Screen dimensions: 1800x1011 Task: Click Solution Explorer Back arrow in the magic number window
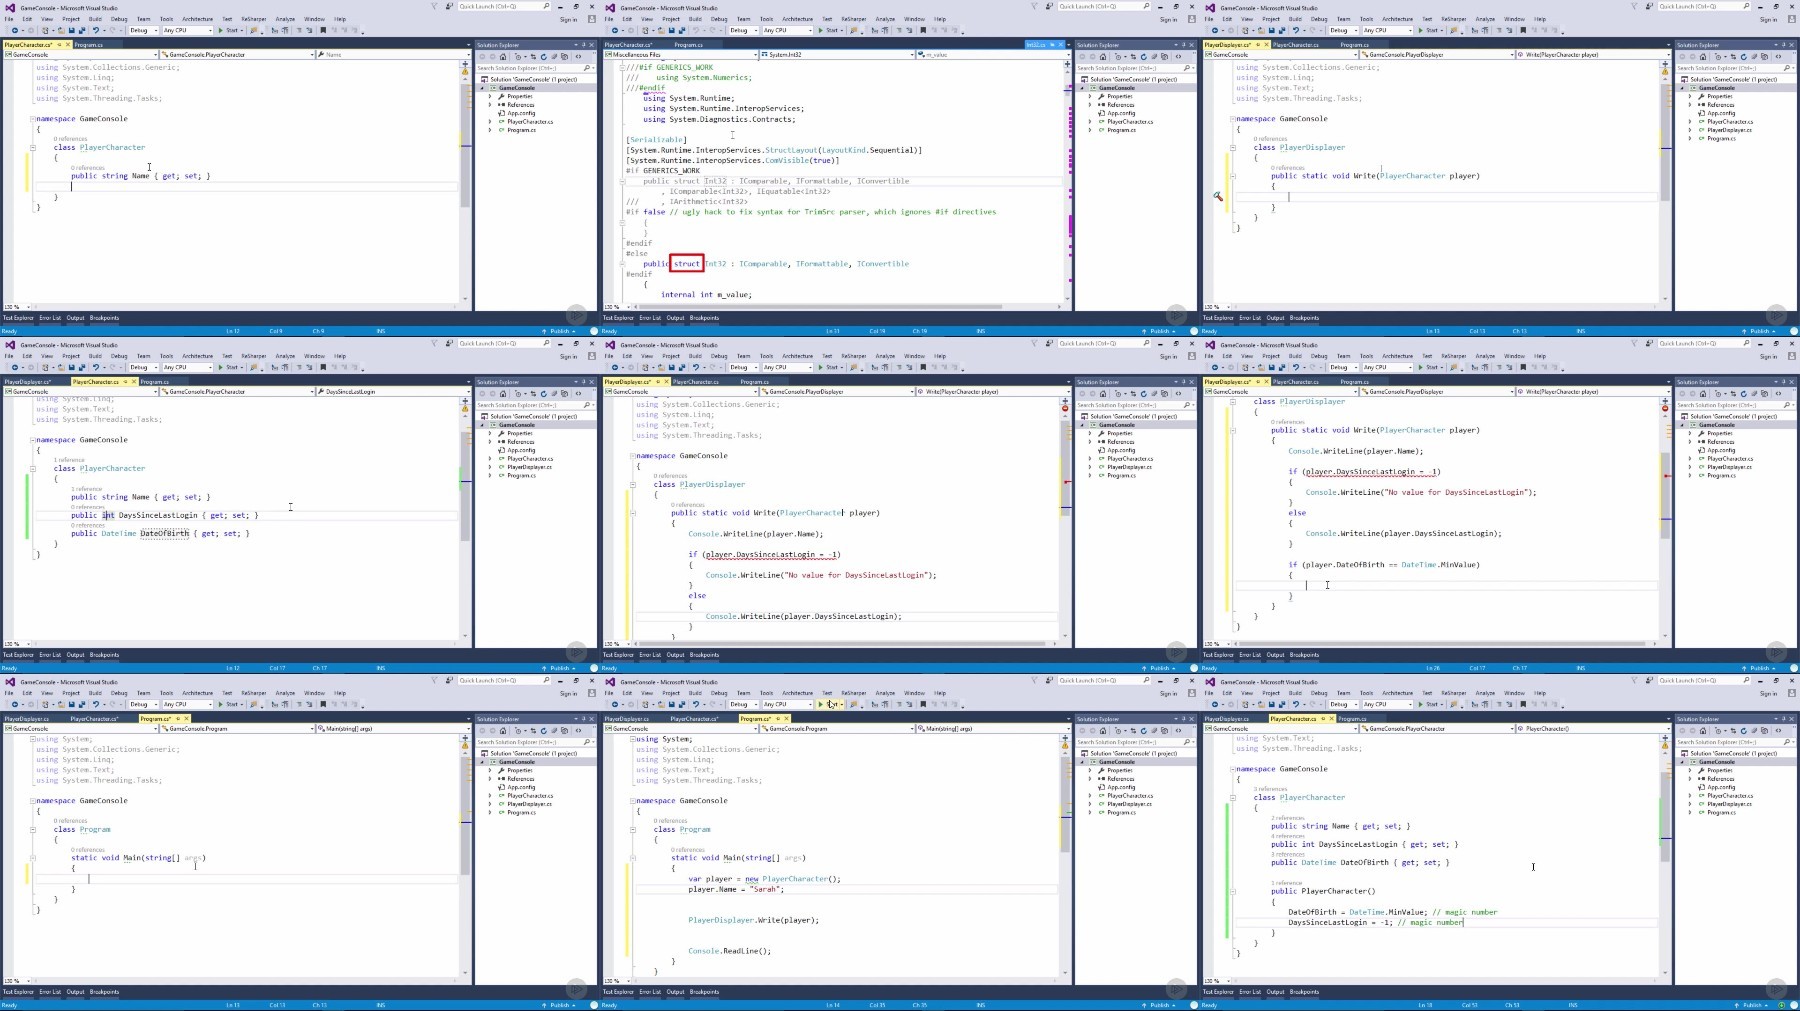pyautogui.click(x=1682, y=731)
